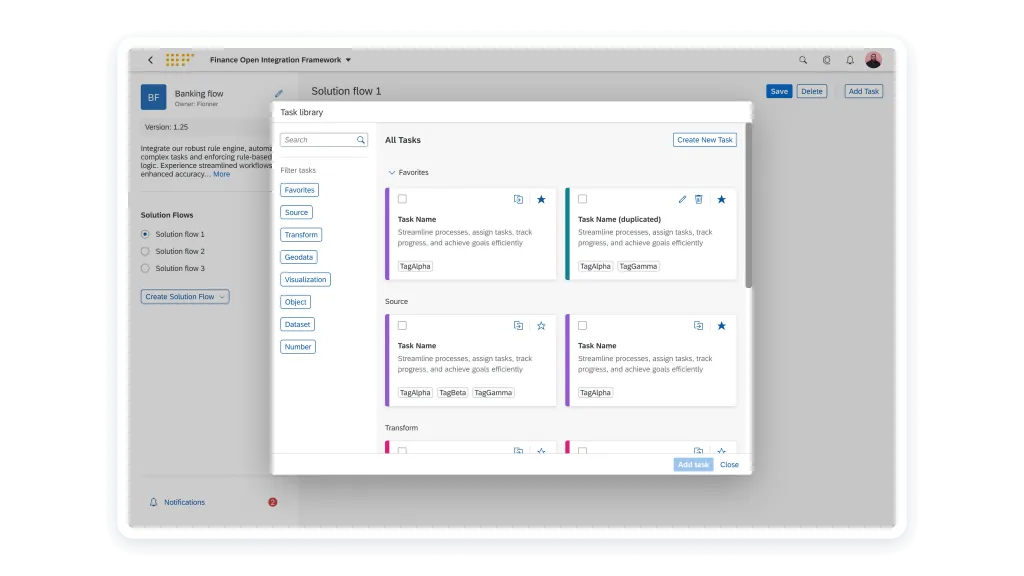
Task: Close the Task library dialog
Action: pos(729,464)
